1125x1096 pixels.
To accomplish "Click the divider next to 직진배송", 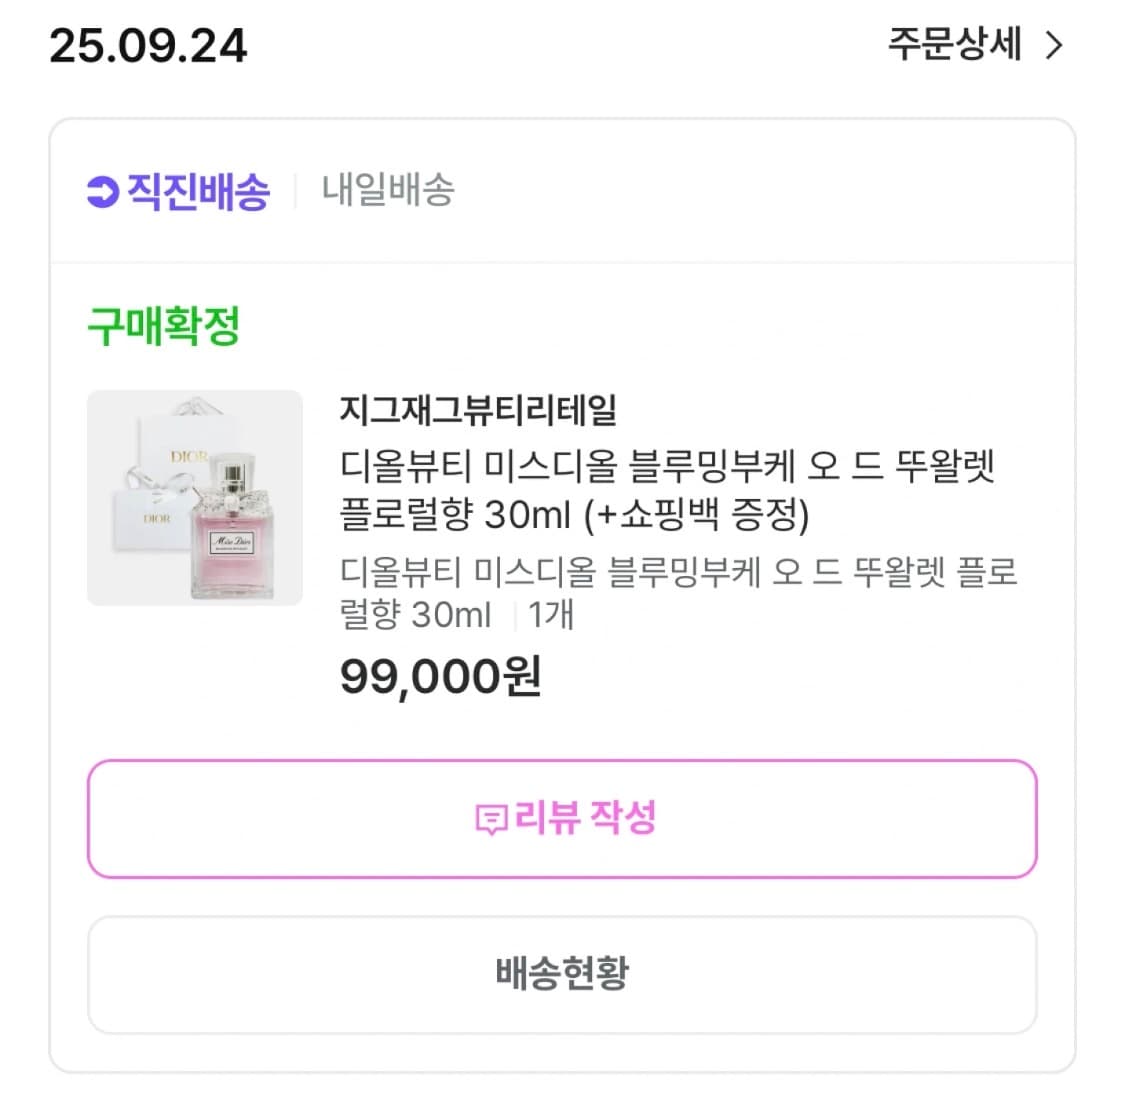I will point(293,190).
